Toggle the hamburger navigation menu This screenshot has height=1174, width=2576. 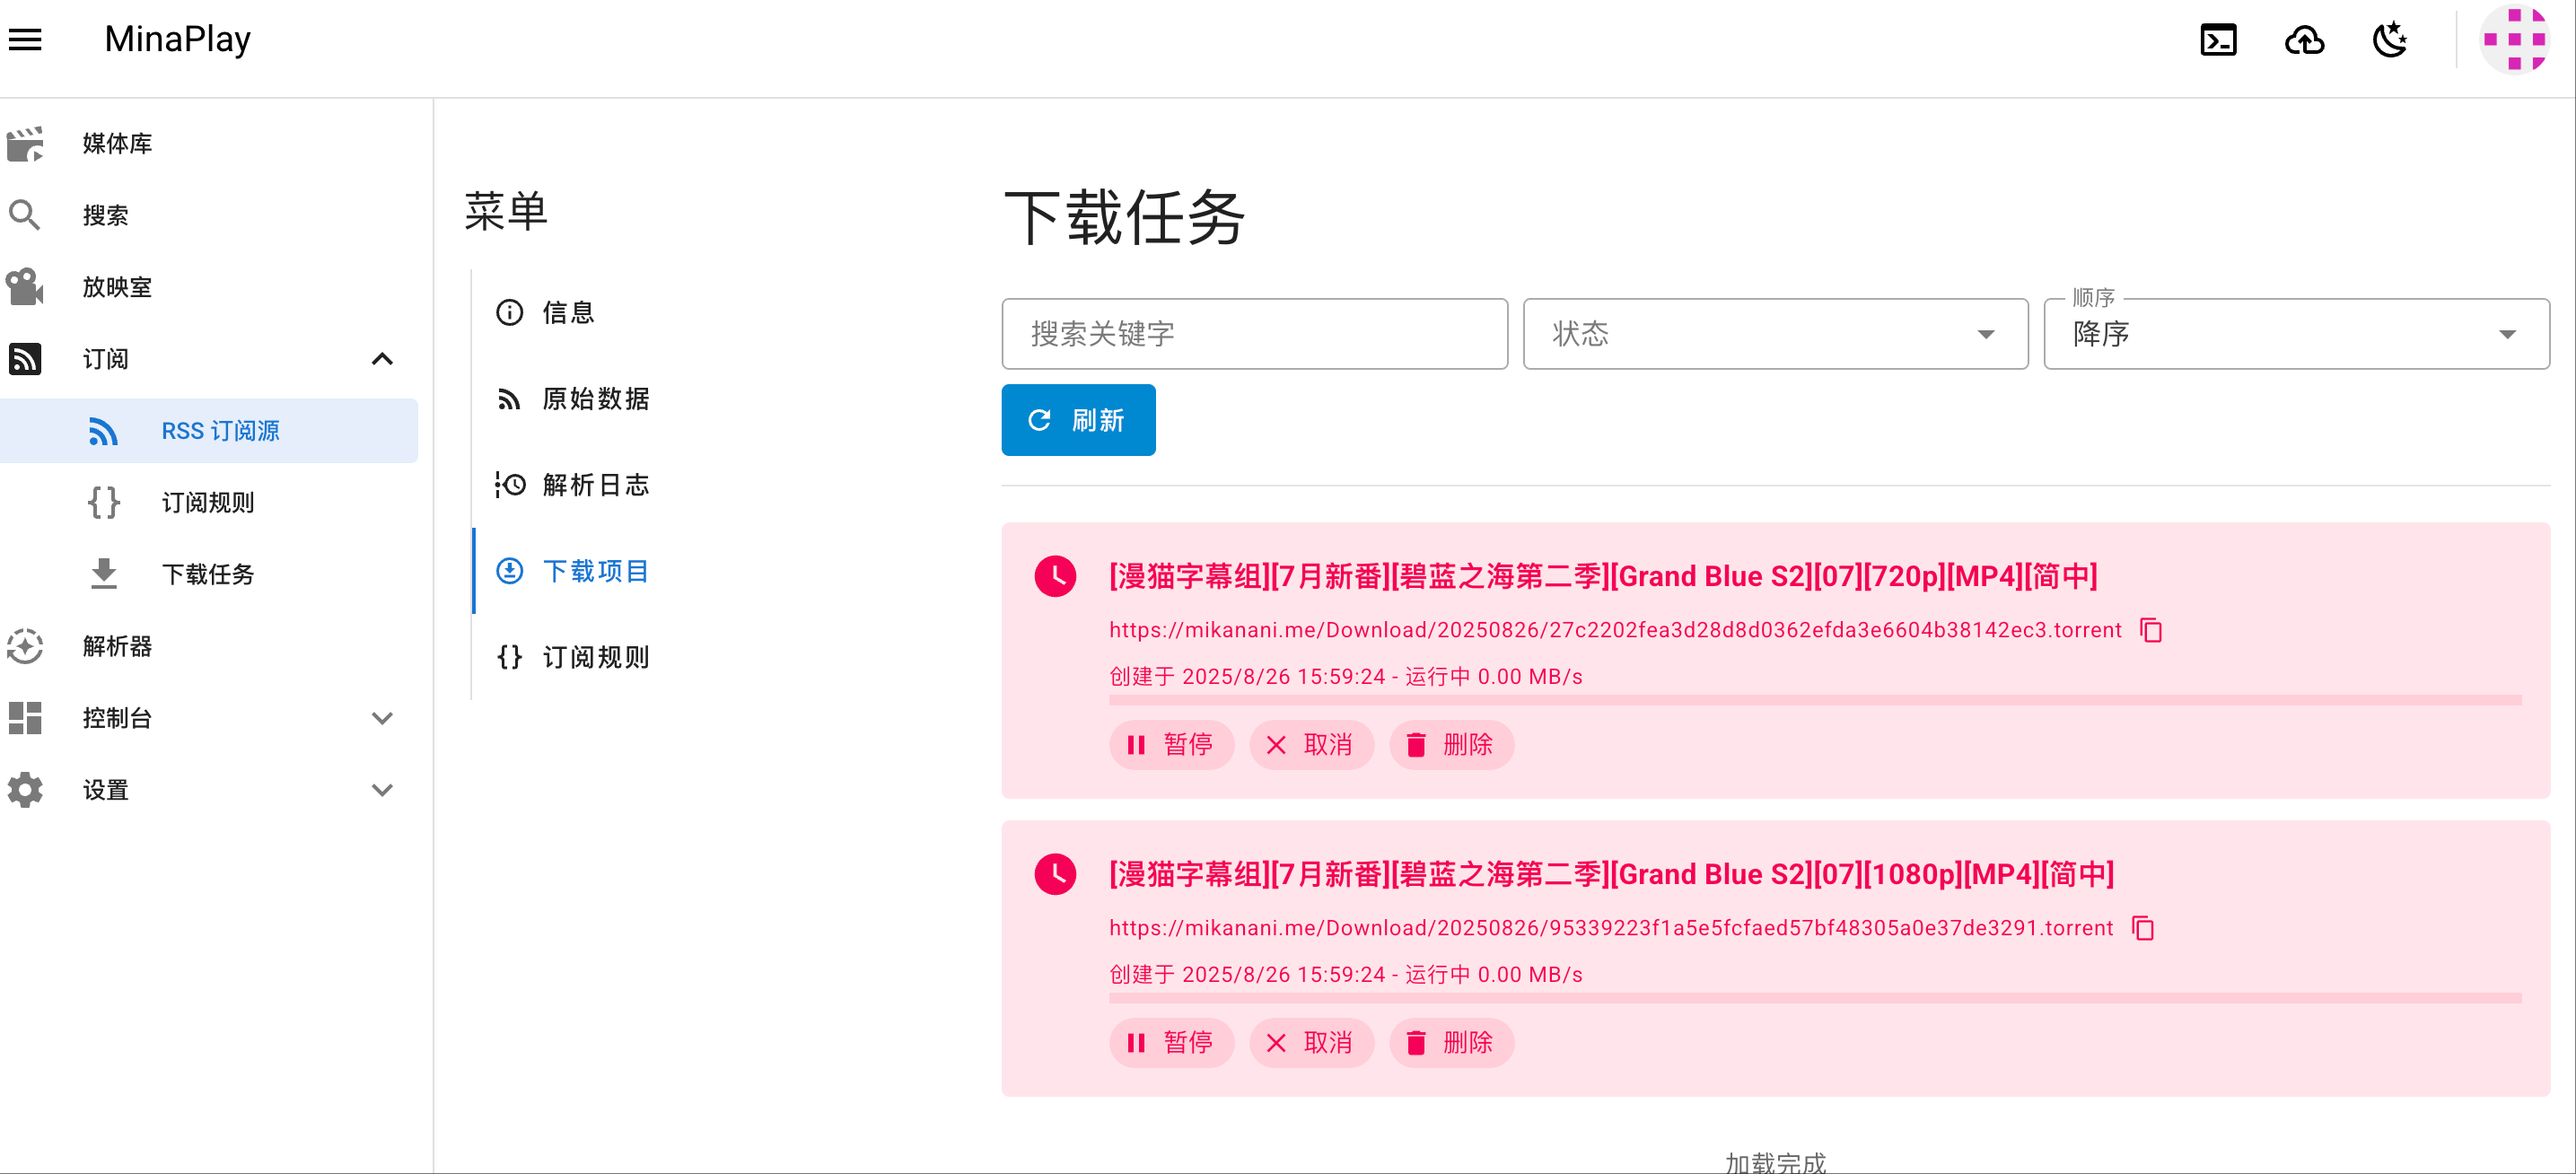[x=25, y=40]
